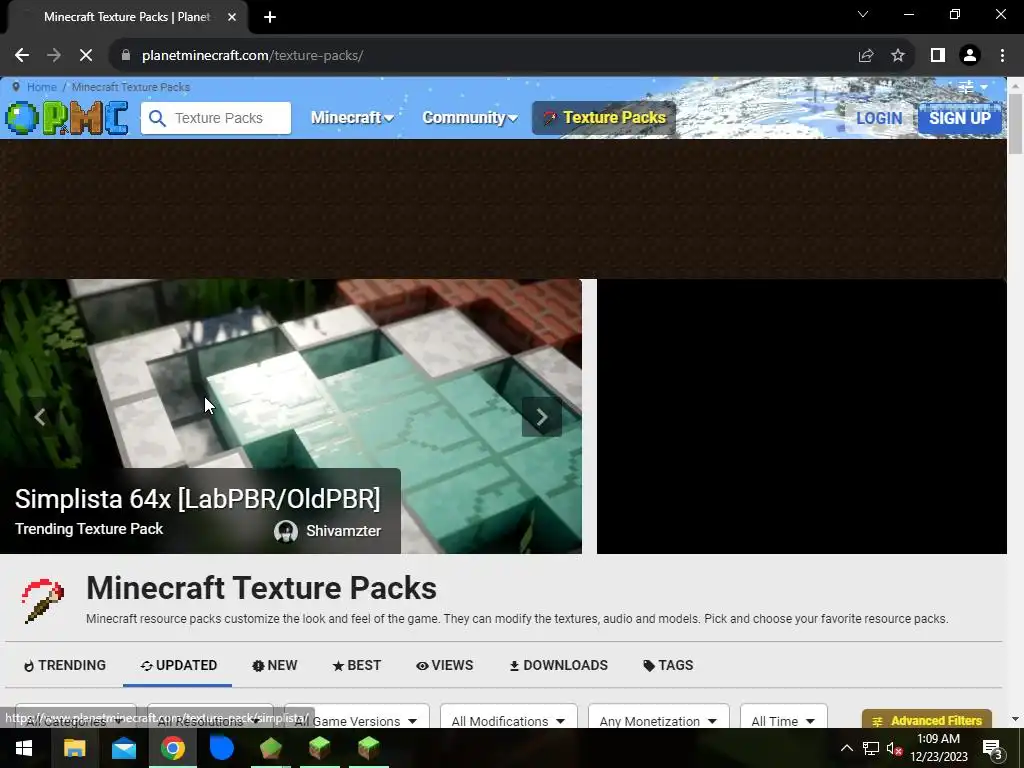The image size is (1024, 768).
Task: Open Advanced Filters button
Action: point(927,720)
